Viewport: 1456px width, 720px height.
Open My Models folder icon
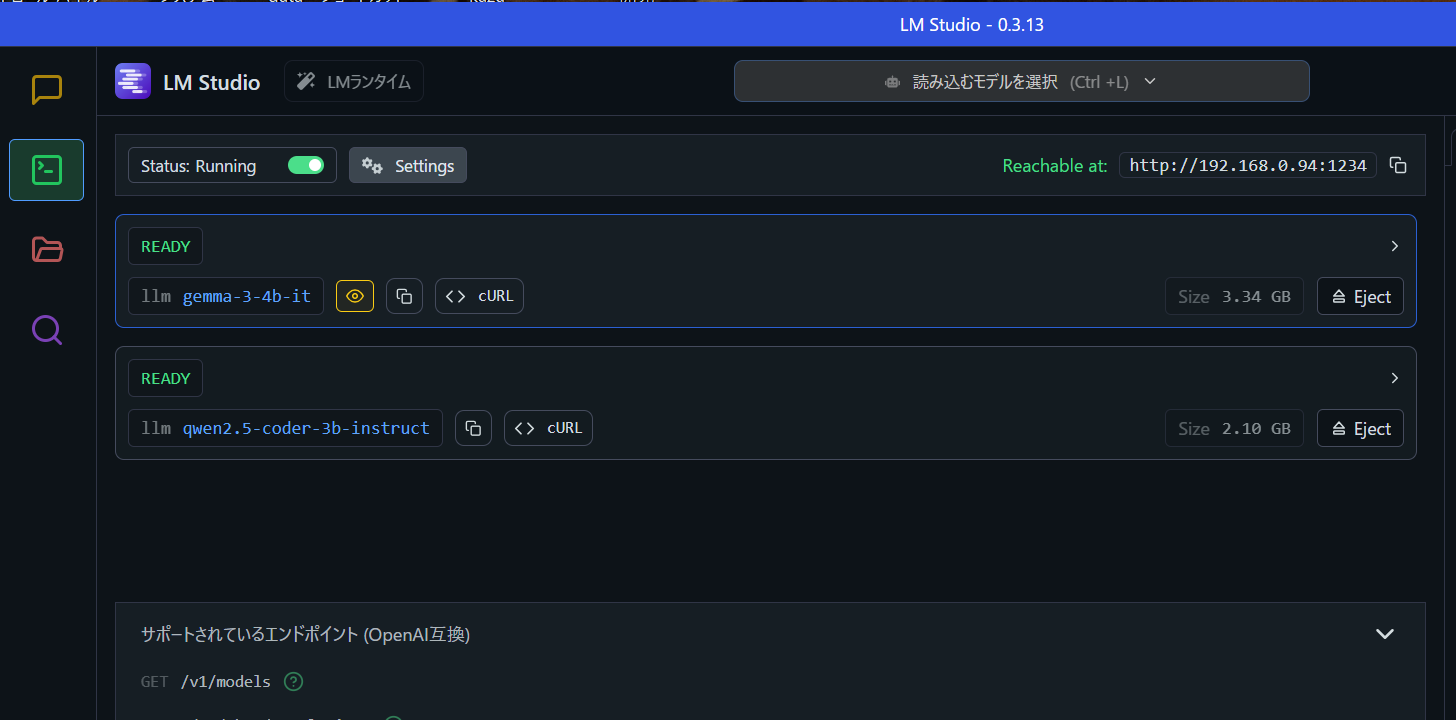[47, 249]
